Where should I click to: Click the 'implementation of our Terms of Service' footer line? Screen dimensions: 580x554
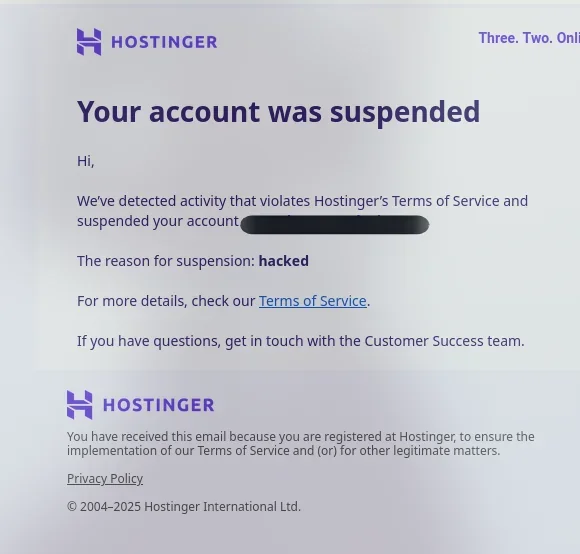pos(283,451)
